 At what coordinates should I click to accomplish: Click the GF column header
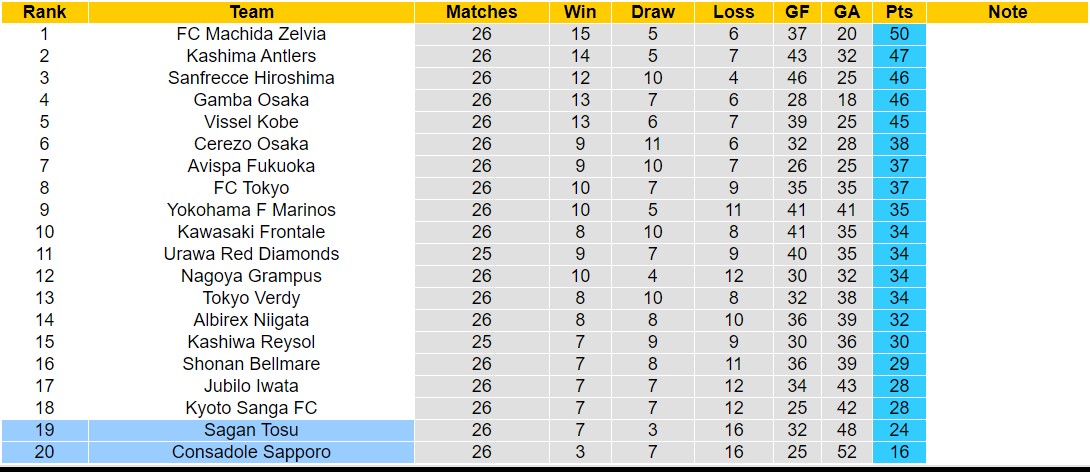[x=797, y=12]
